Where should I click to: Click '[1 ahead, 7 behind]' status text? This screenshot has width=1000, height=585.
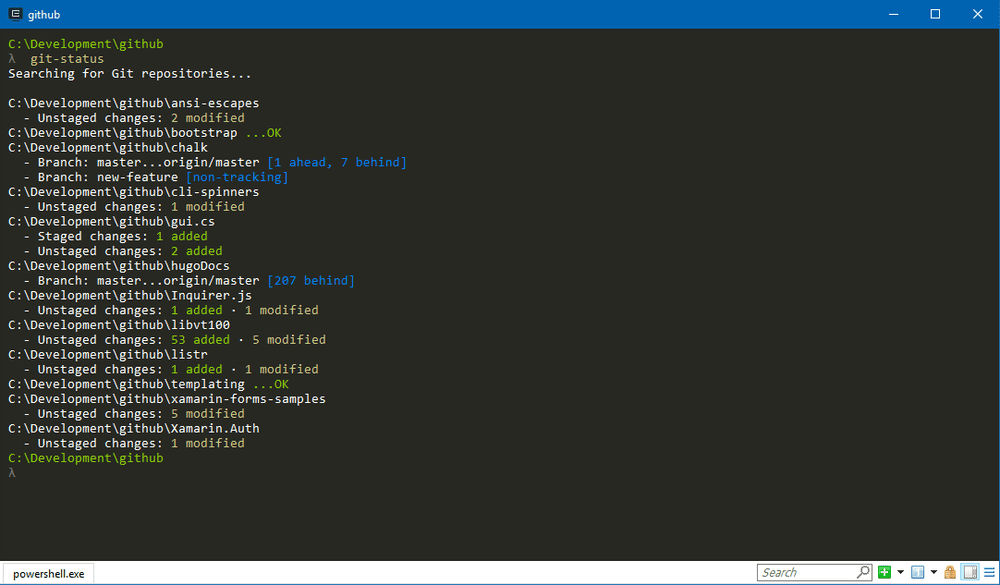(337, 162)
